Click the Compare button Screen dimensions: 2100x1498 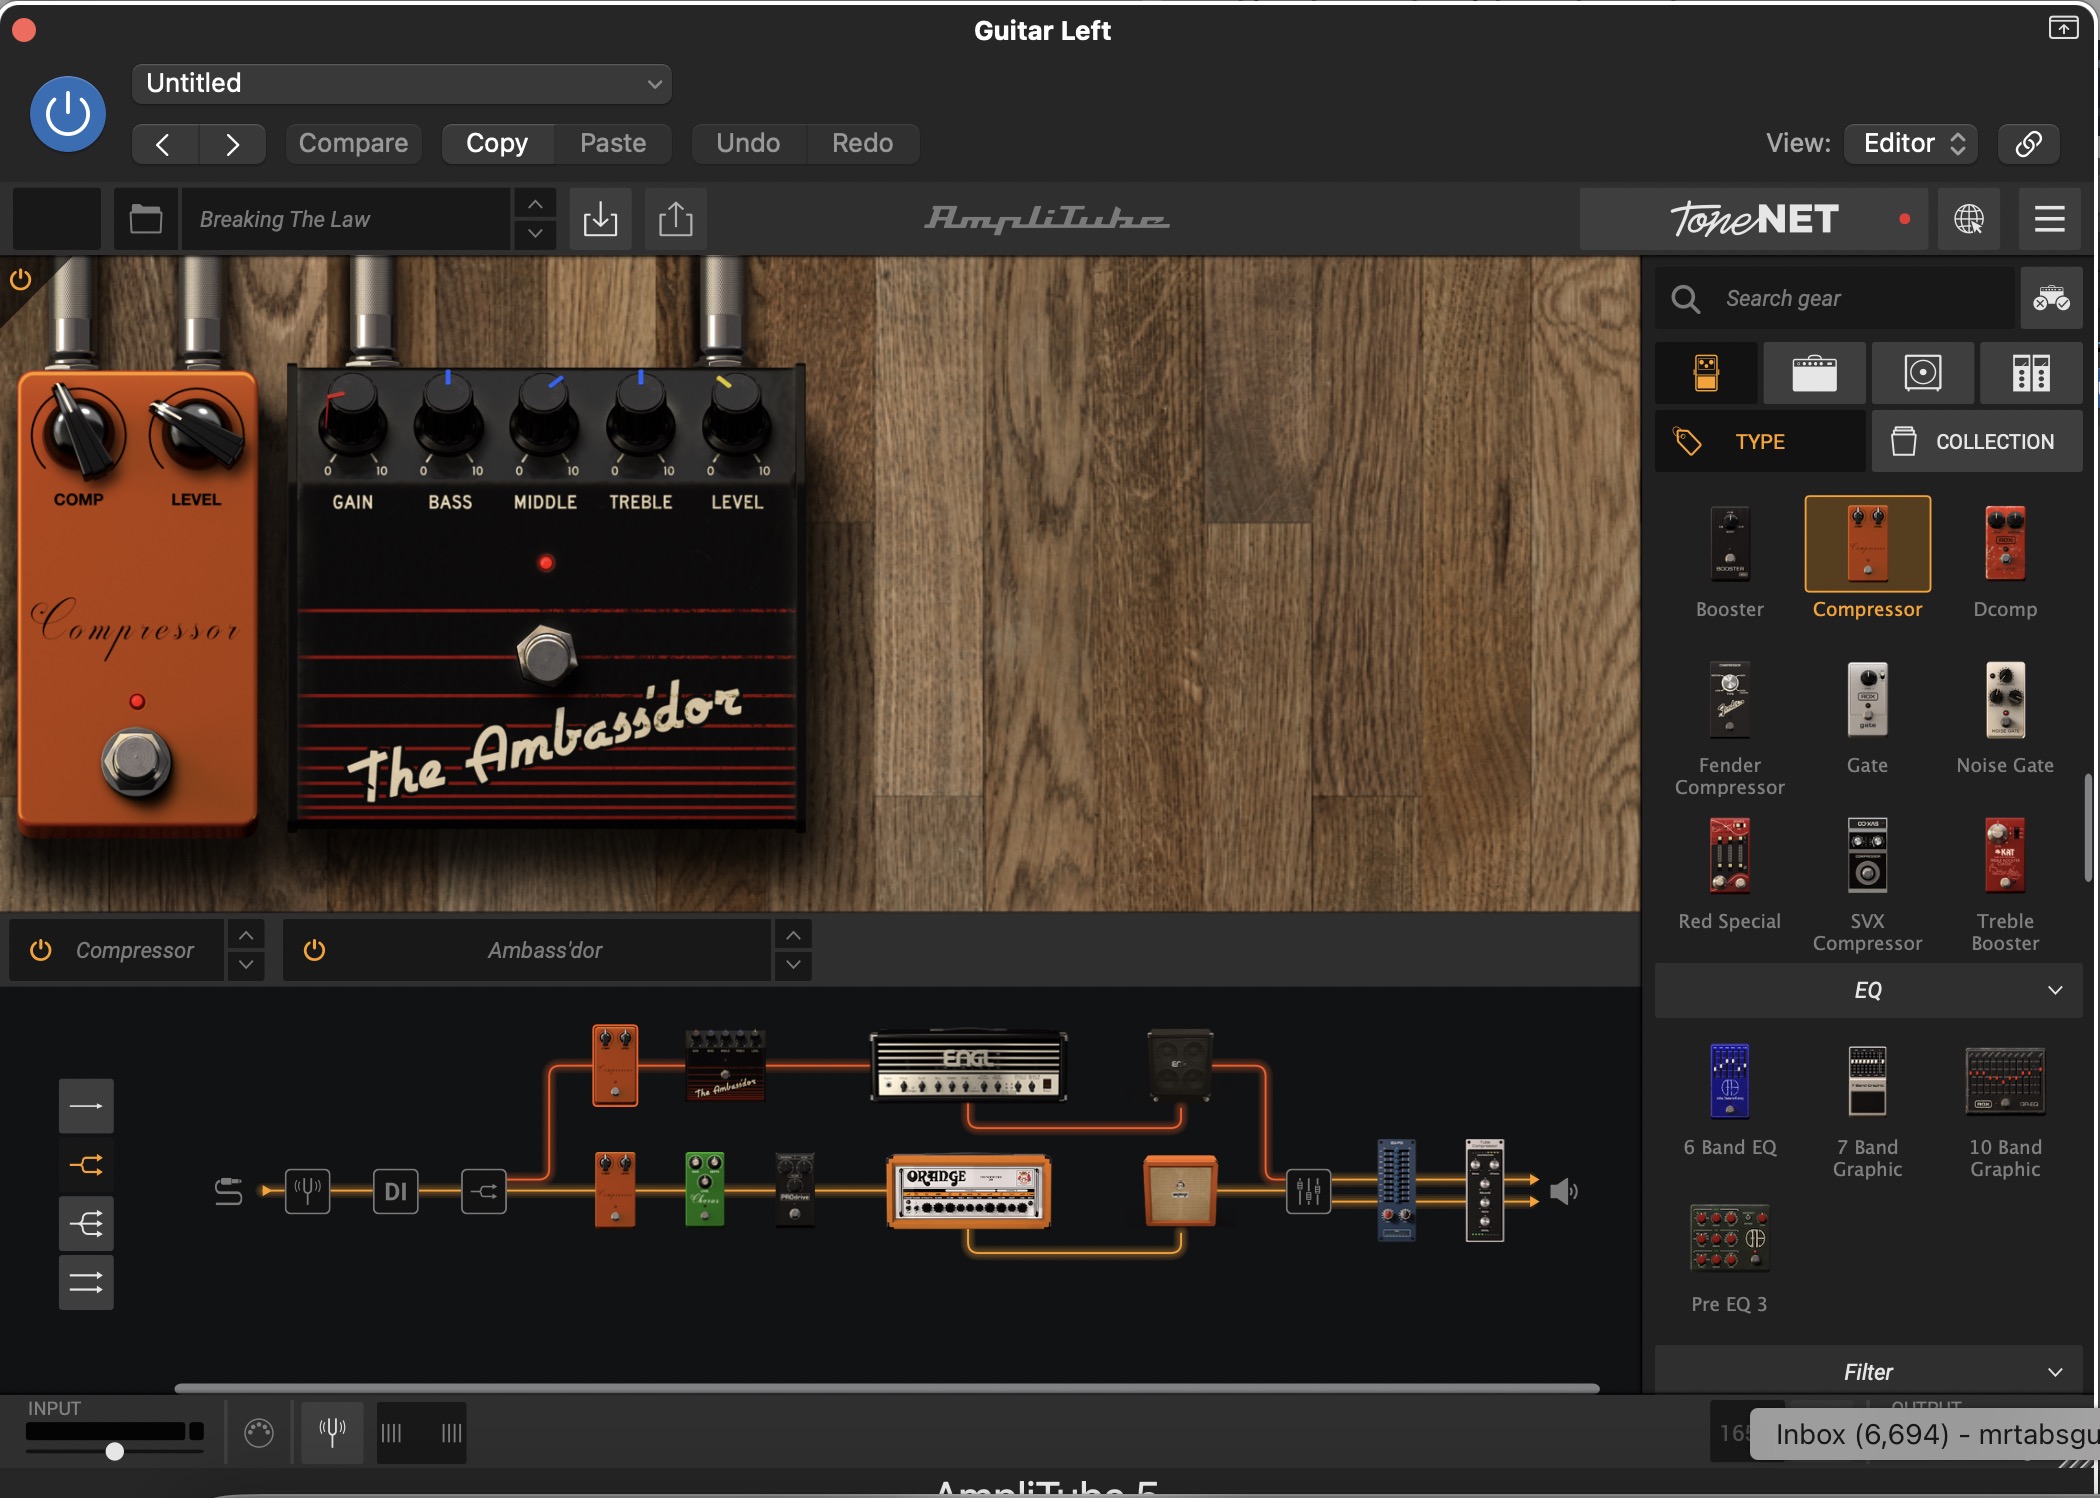(353, 144)
